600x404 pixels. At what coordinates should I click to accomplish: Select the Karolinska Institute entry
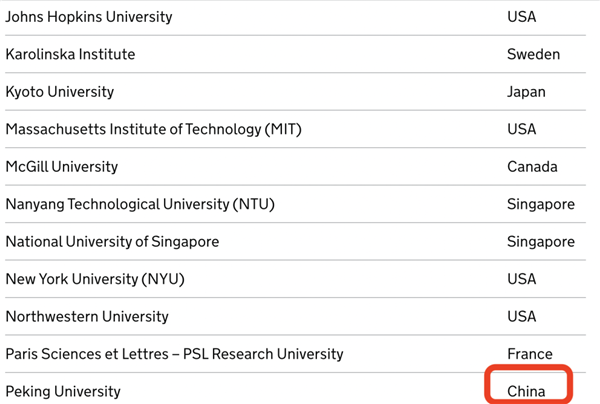[x=70, y=54]
